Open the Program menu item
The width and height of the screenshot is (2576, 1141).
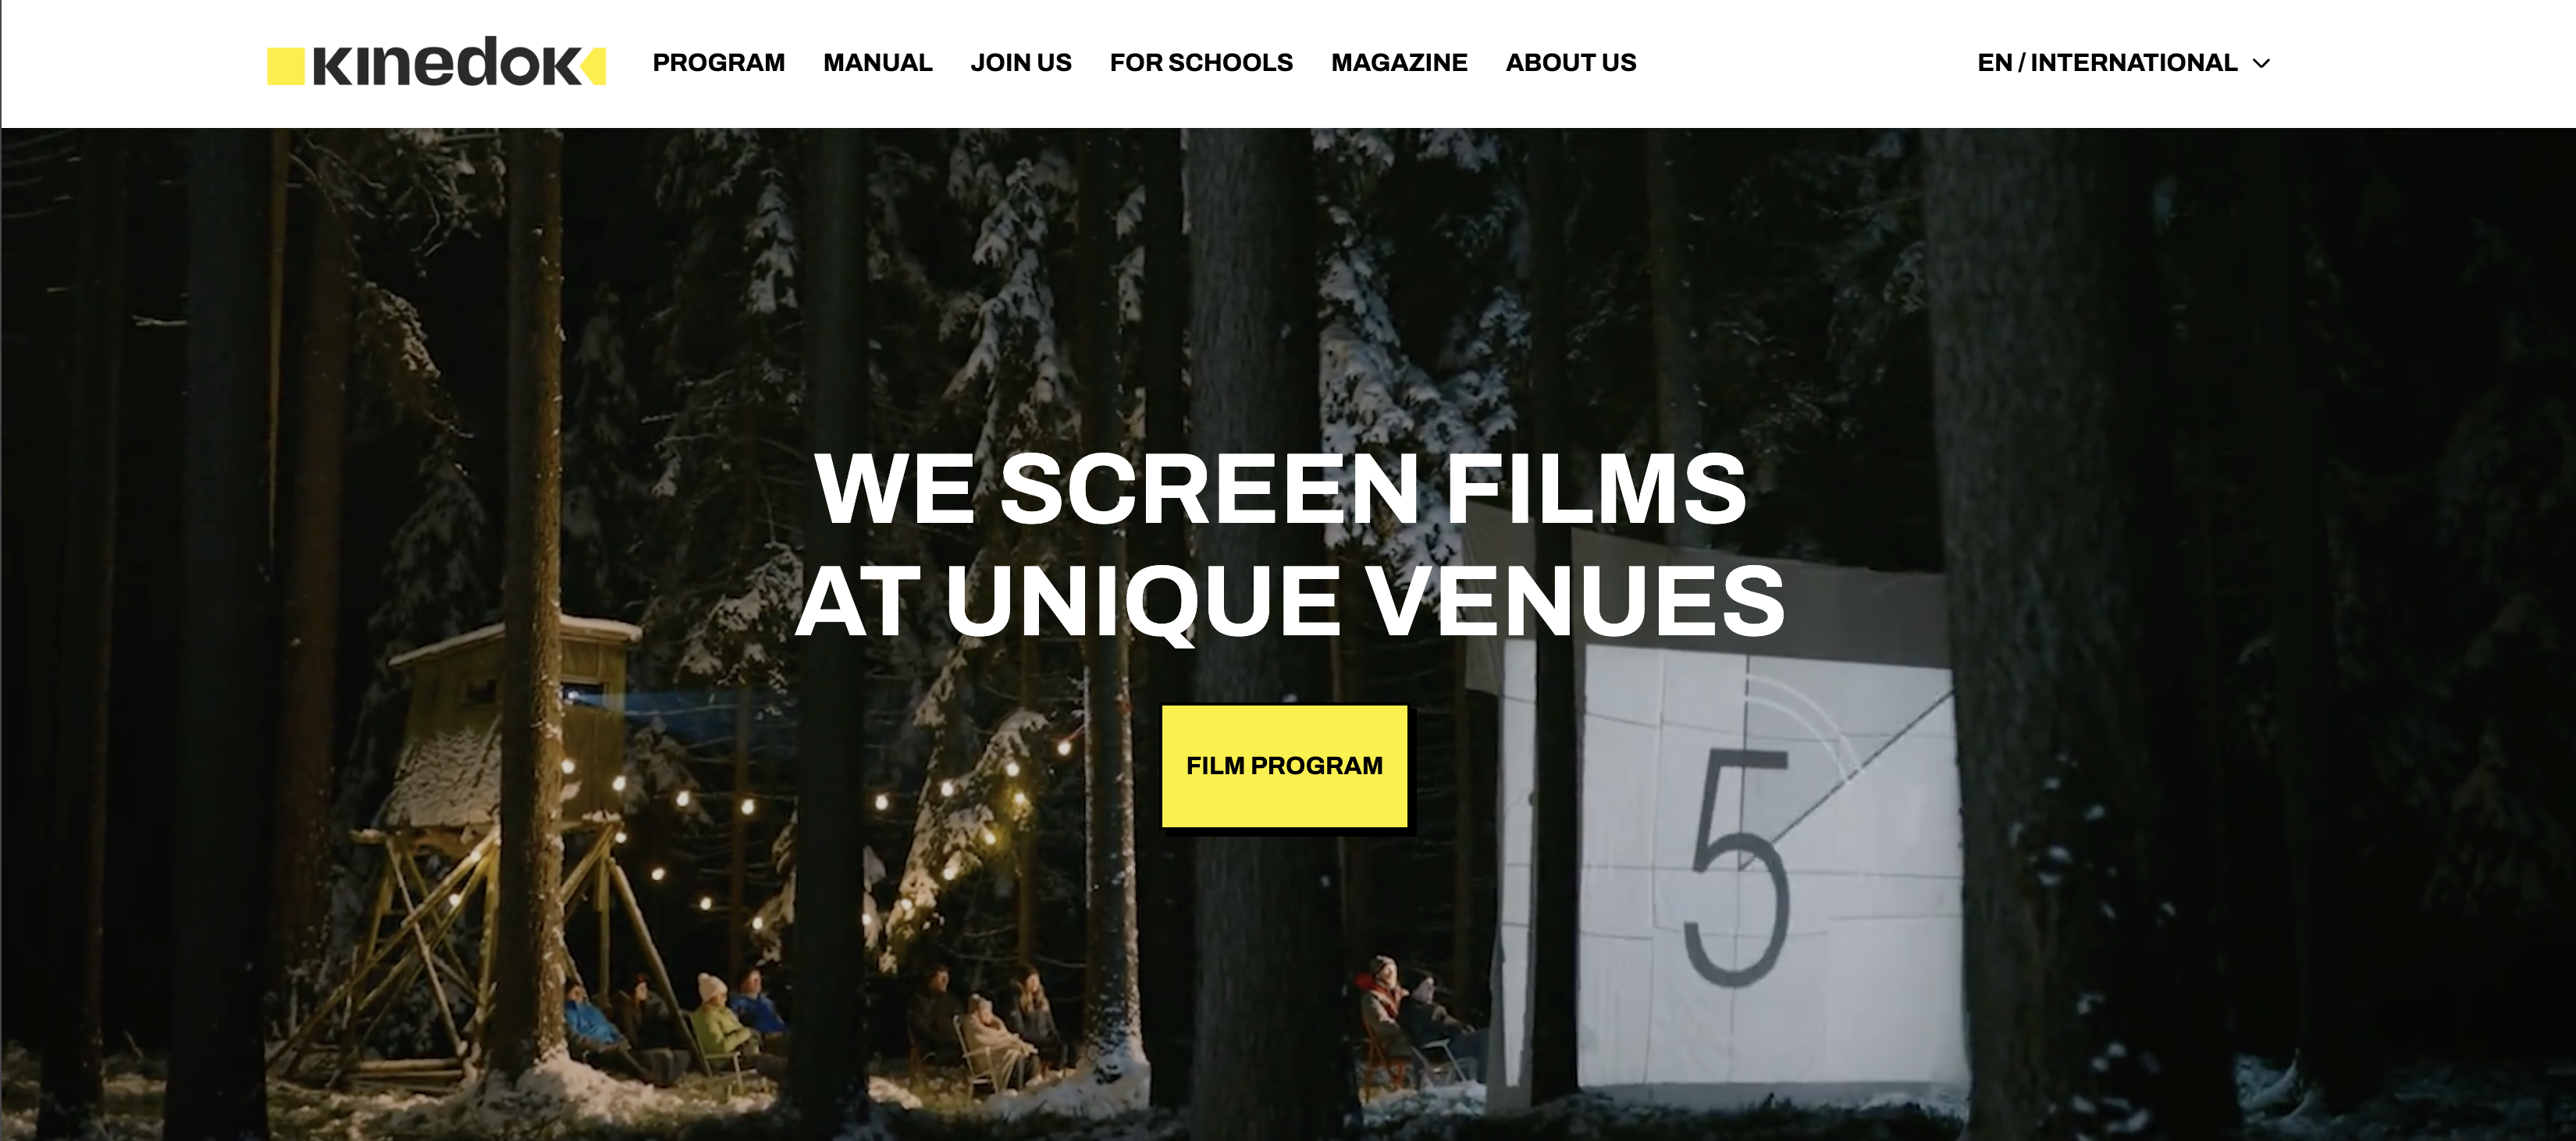coord(718,63)
